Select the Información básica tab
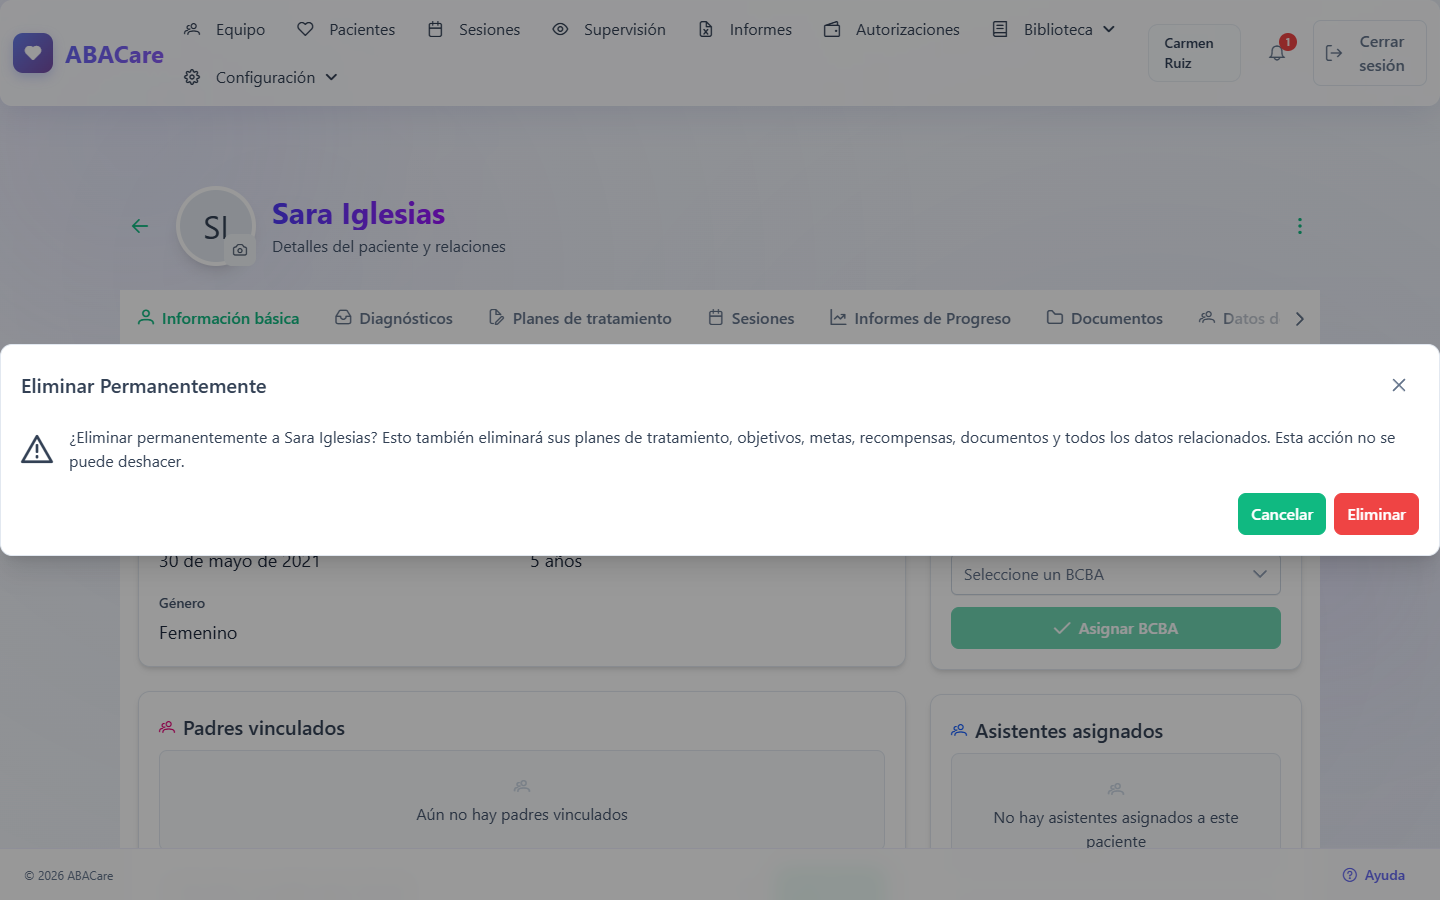1440x900 pixels. 218,318
